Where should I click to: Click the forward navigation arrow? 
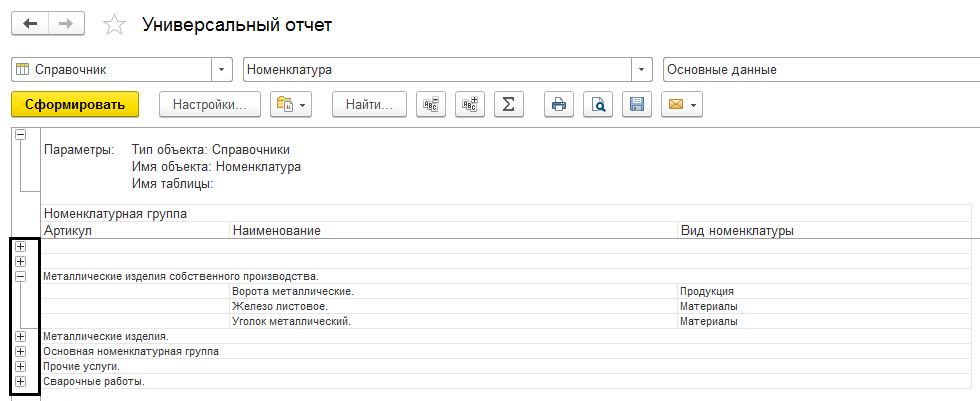66,24
